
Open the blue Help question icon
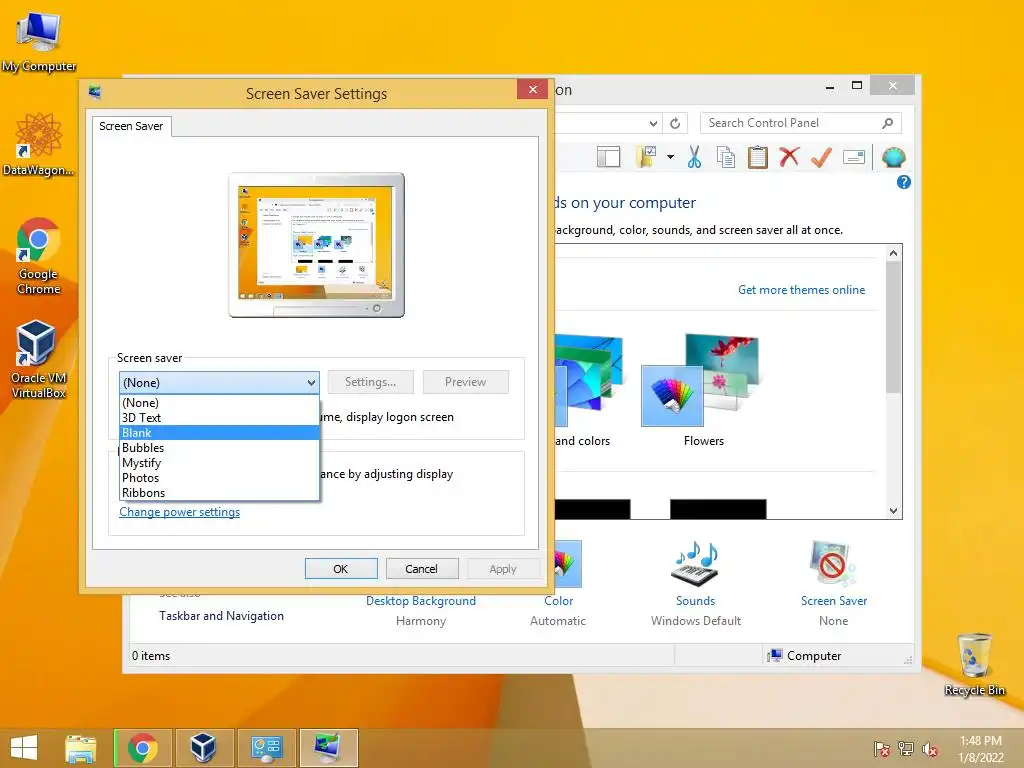[x=904, y=182]
